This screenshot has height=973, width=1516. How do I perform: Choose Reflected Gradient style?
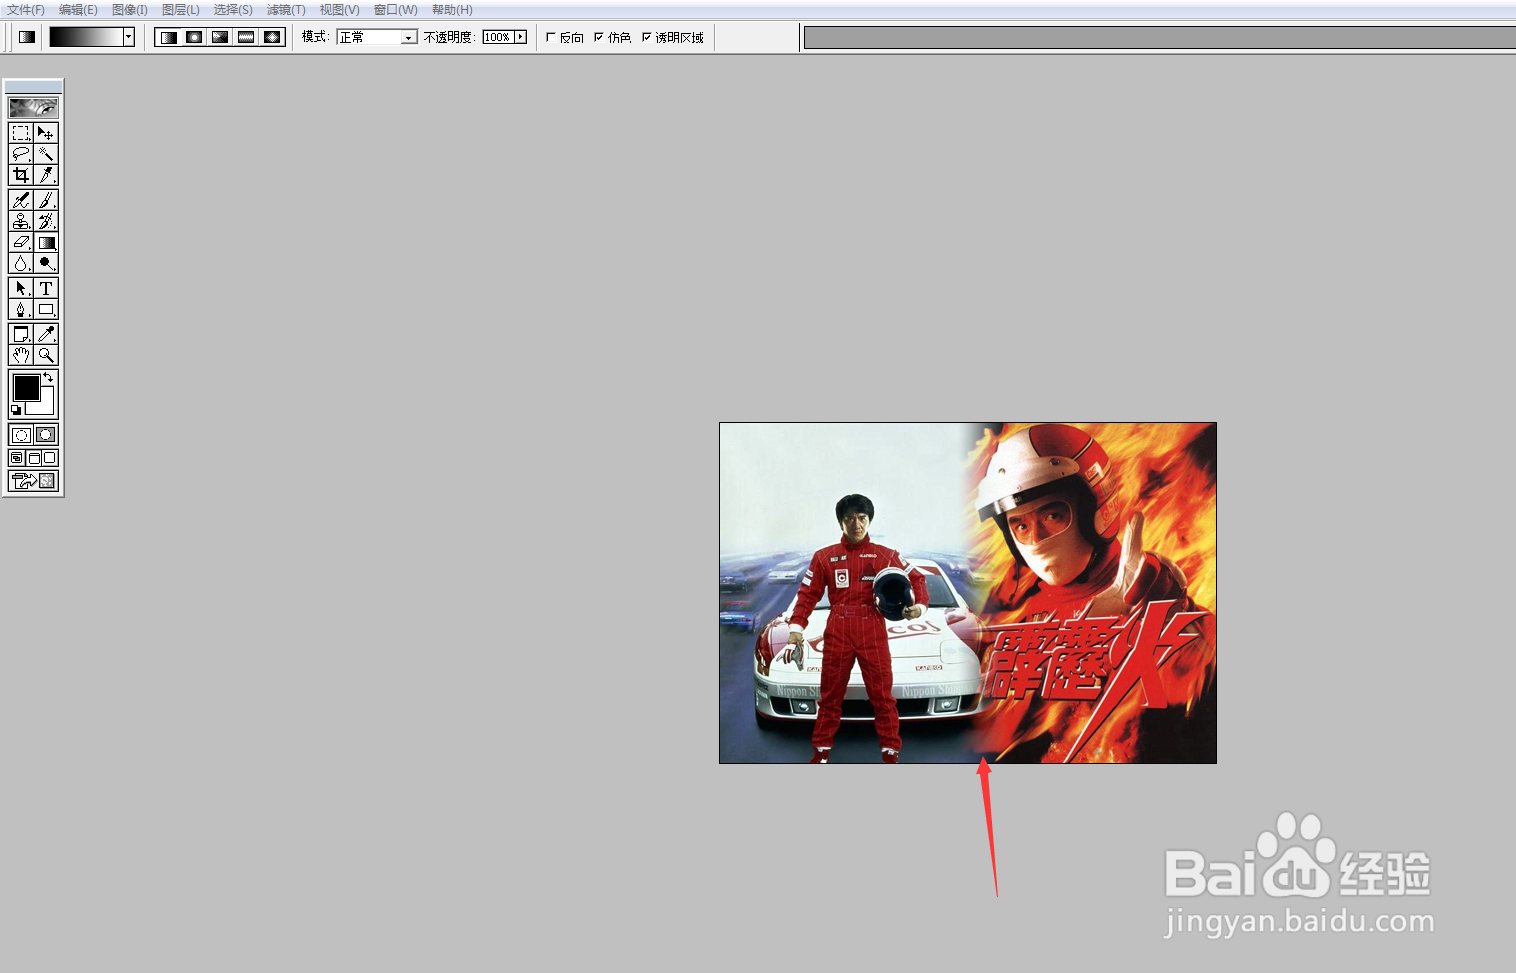coord(246,37)
